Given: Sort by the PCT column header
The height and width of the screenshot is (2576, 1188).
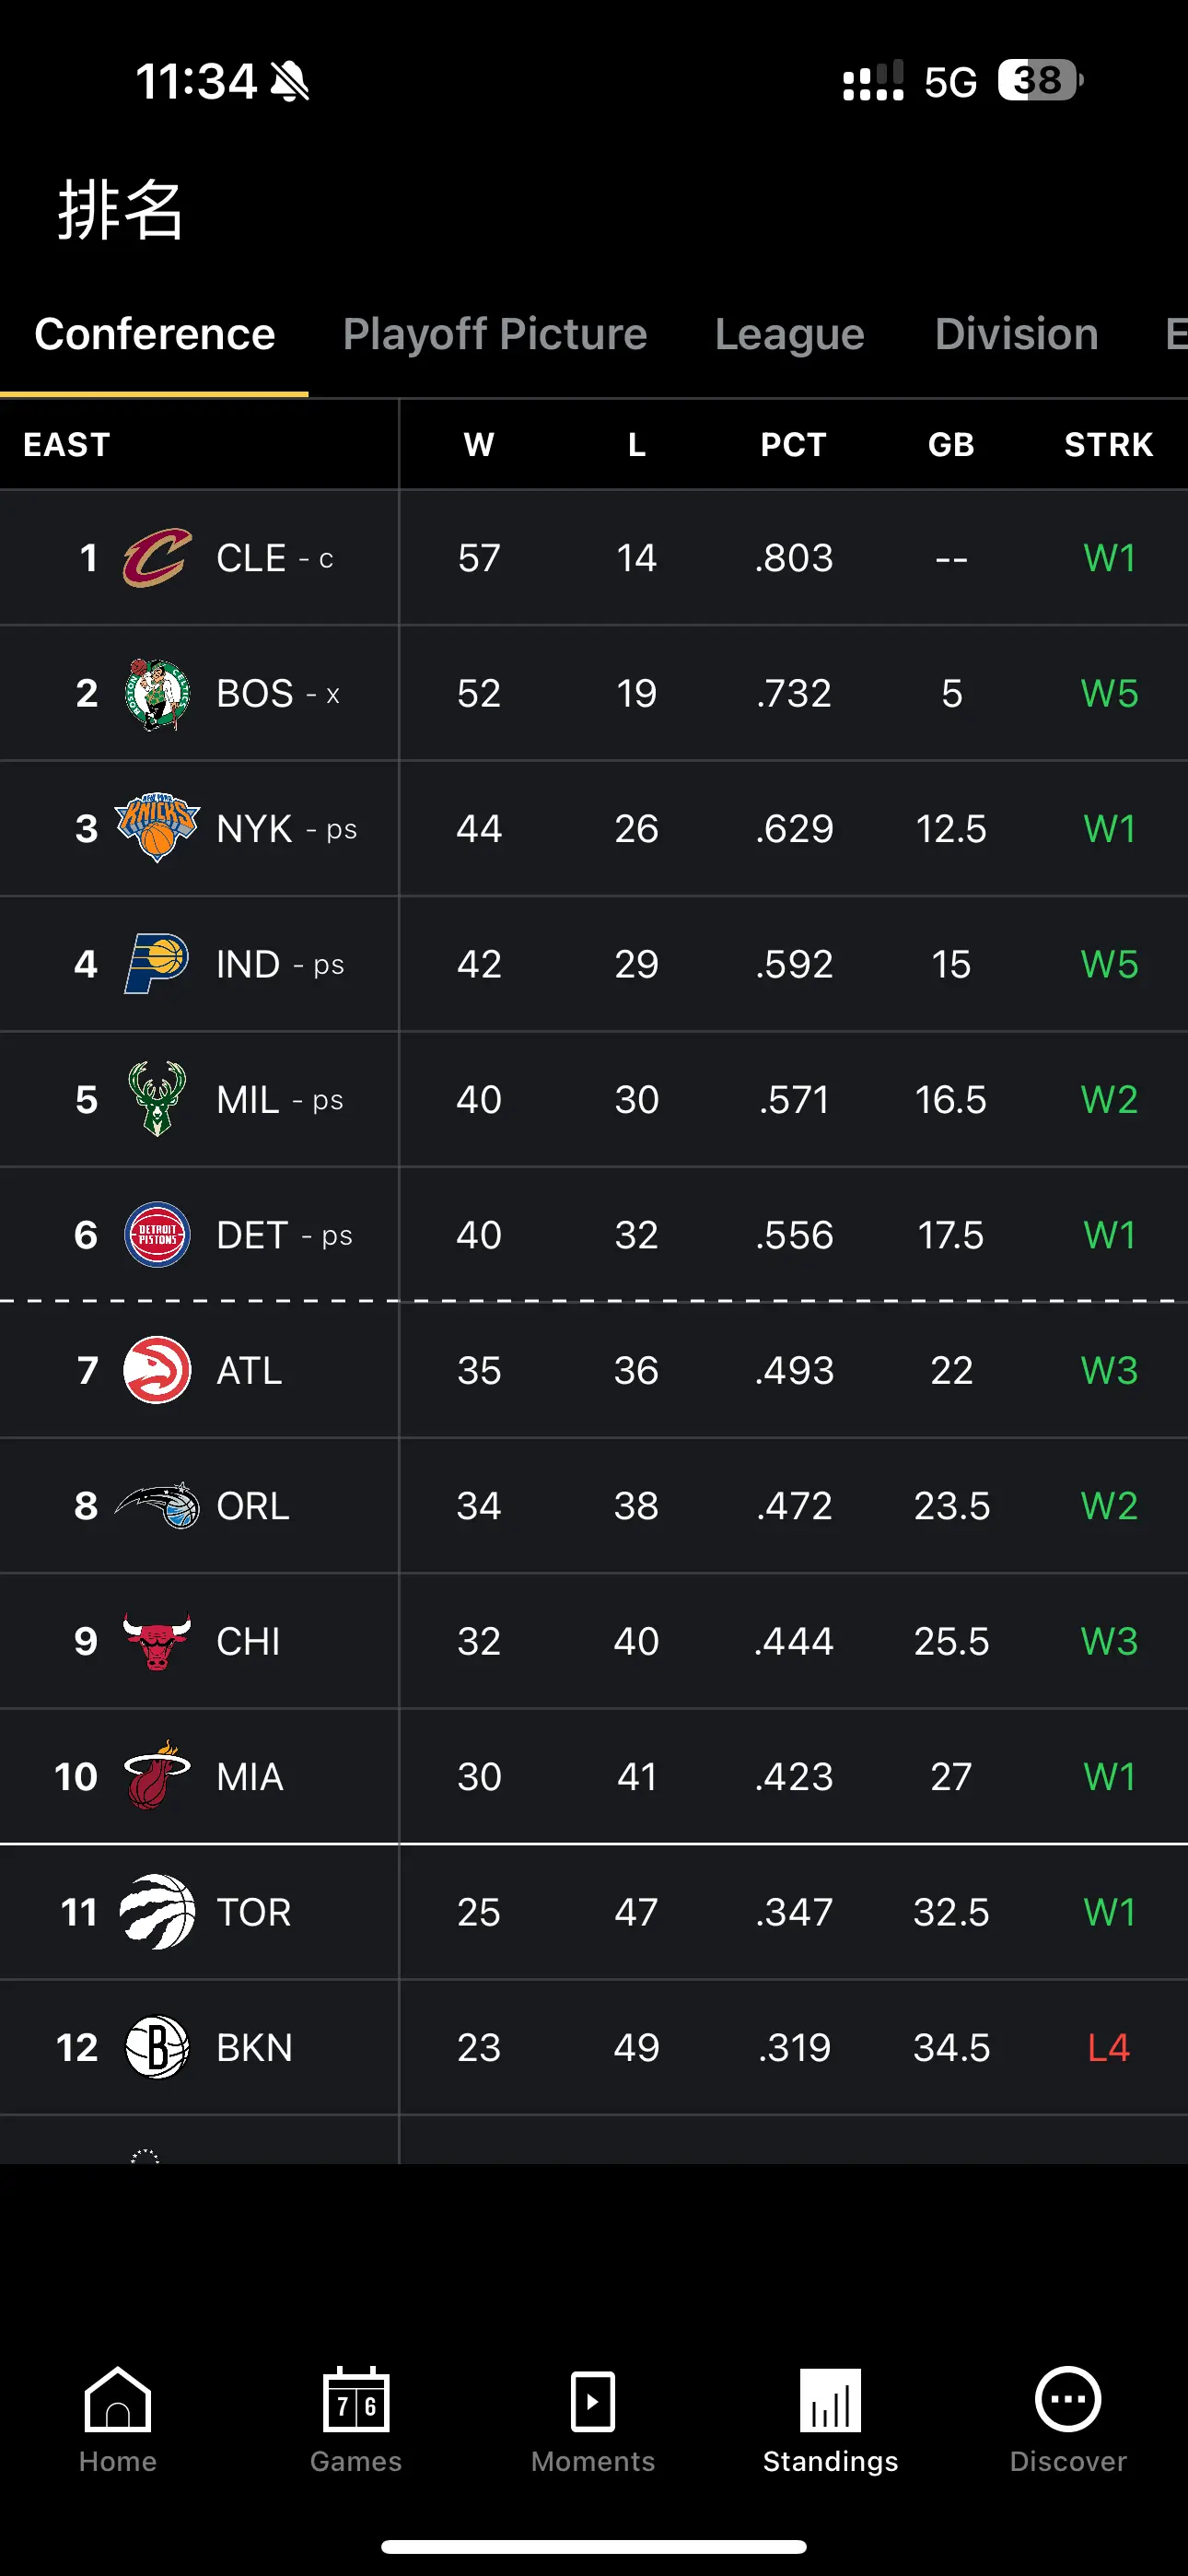Looking at the screenshot, I should click(794, 445).
